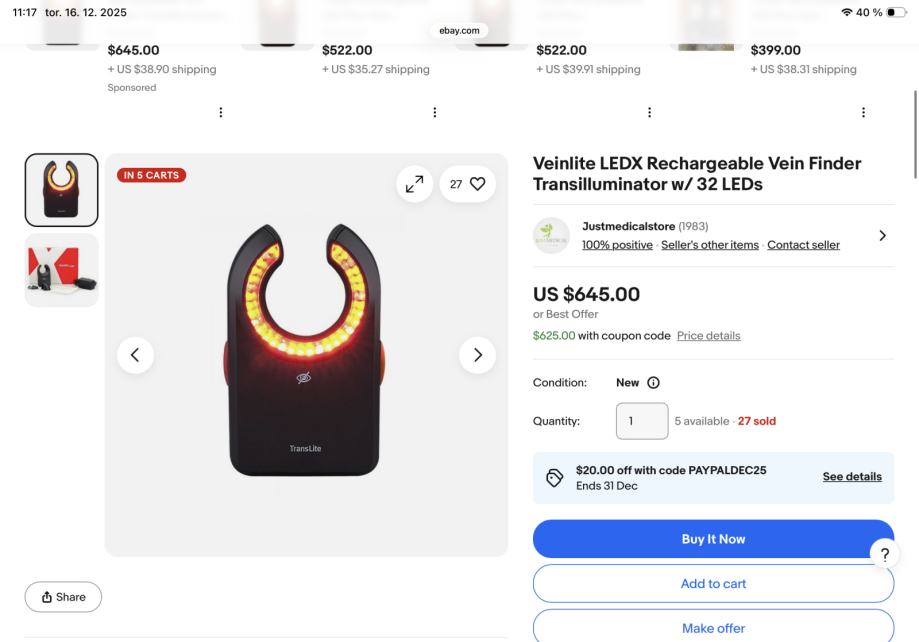Show the next product image
Viewport: 919px width, 642px height.
pyautogui.click(x=477, y=354)
